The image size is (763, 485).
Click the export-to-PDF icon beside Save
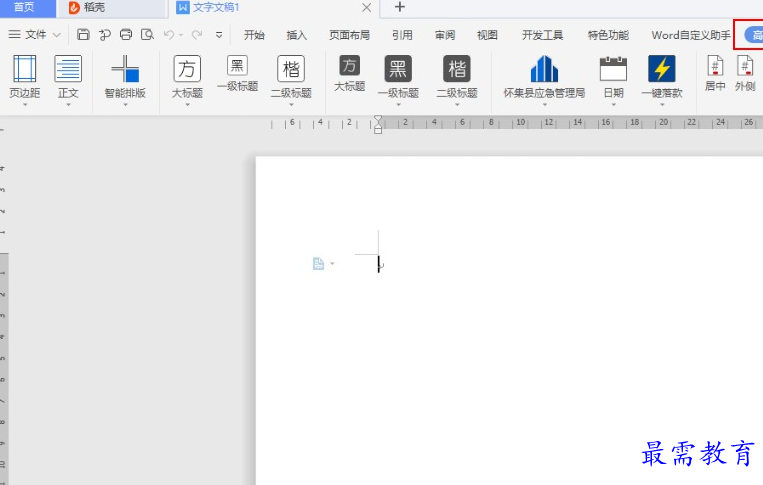105,35
